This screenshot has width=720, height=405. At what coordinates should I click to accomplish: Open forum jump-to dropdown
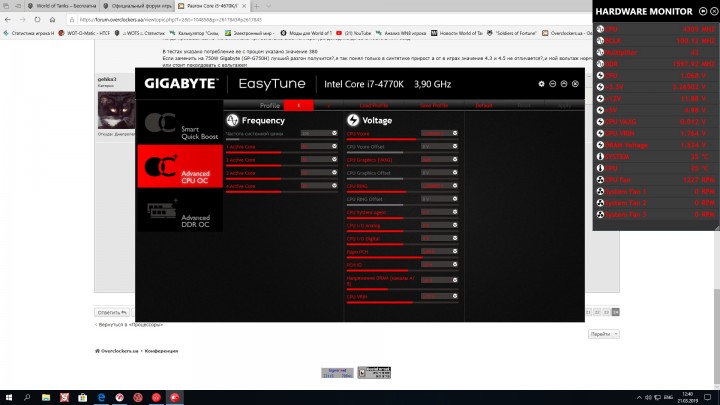click(x=603, y=334)
